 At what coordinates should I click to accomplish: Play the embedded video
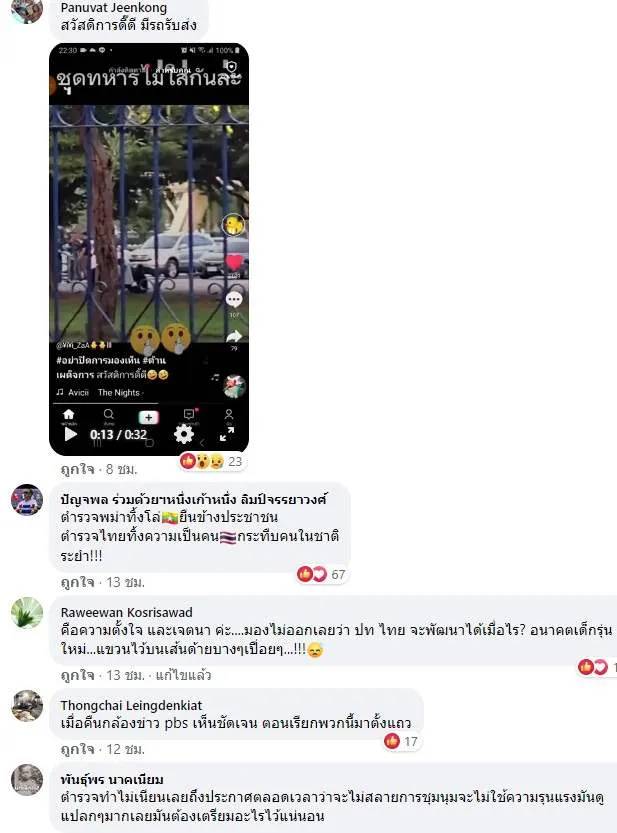(70, 435)
